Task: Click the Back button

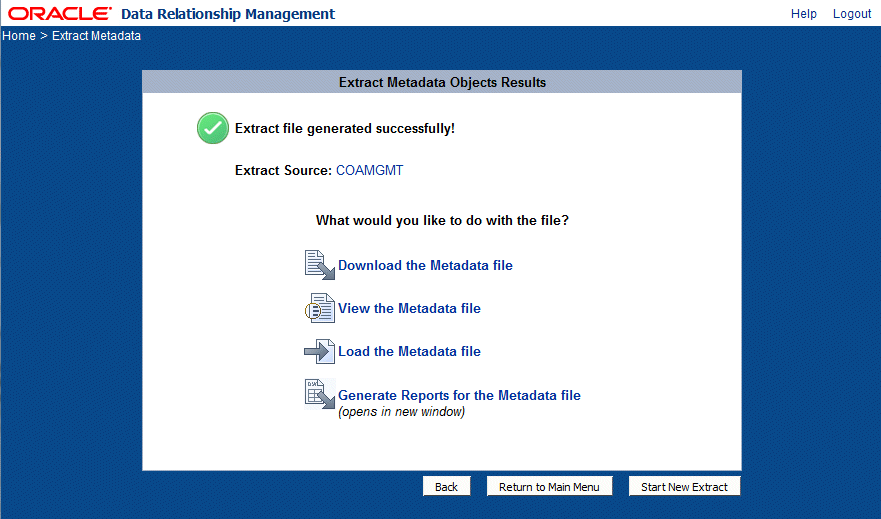Action: pos(447,486)
